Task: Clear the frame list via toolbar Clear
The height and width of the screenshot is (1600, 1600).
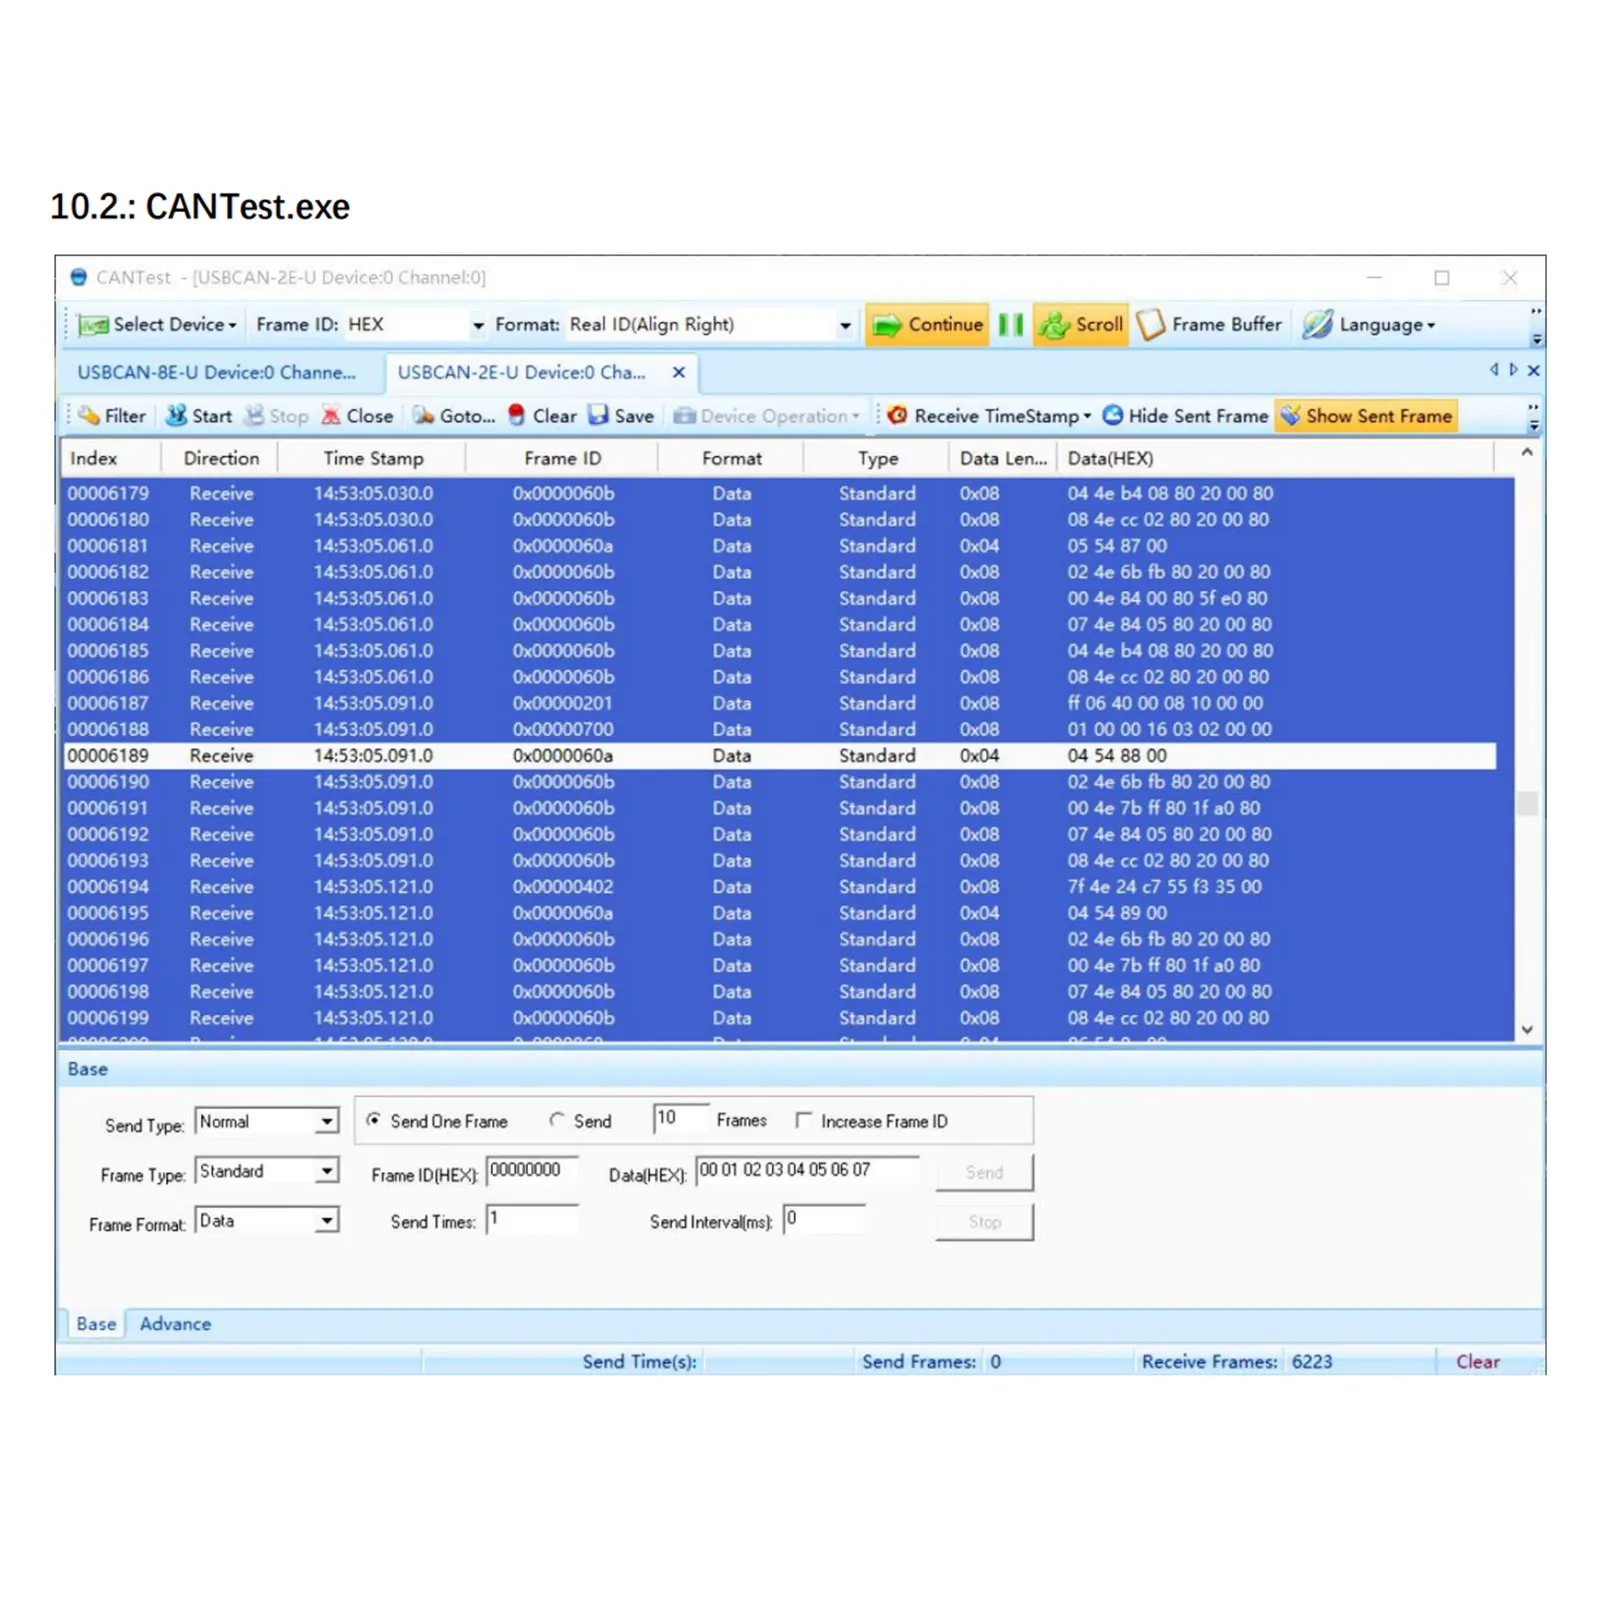Action: [542, 416]
